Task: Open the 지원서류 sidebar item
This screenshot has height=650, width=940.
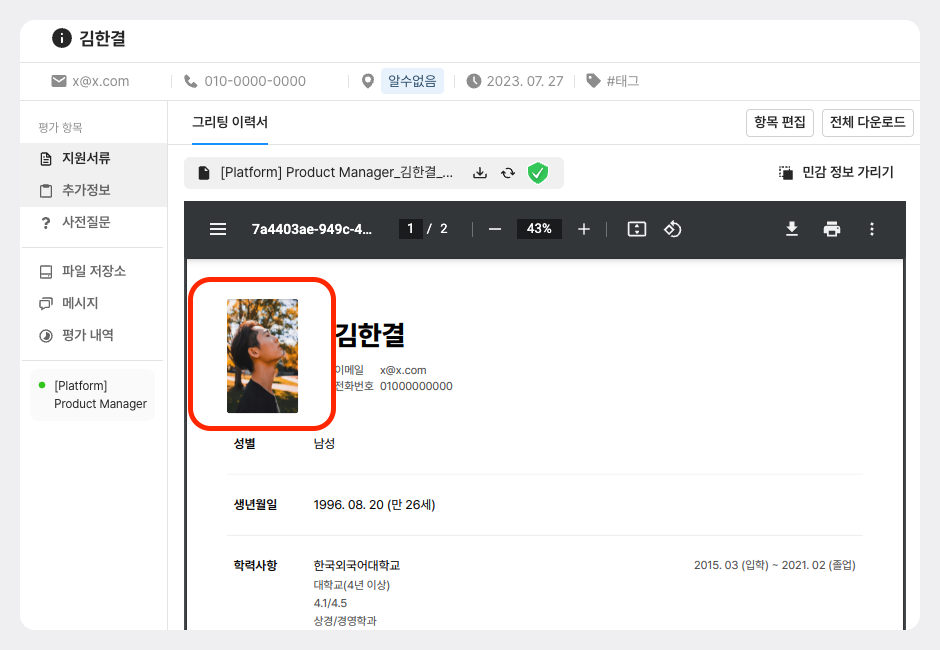Action: coord(94,158)
